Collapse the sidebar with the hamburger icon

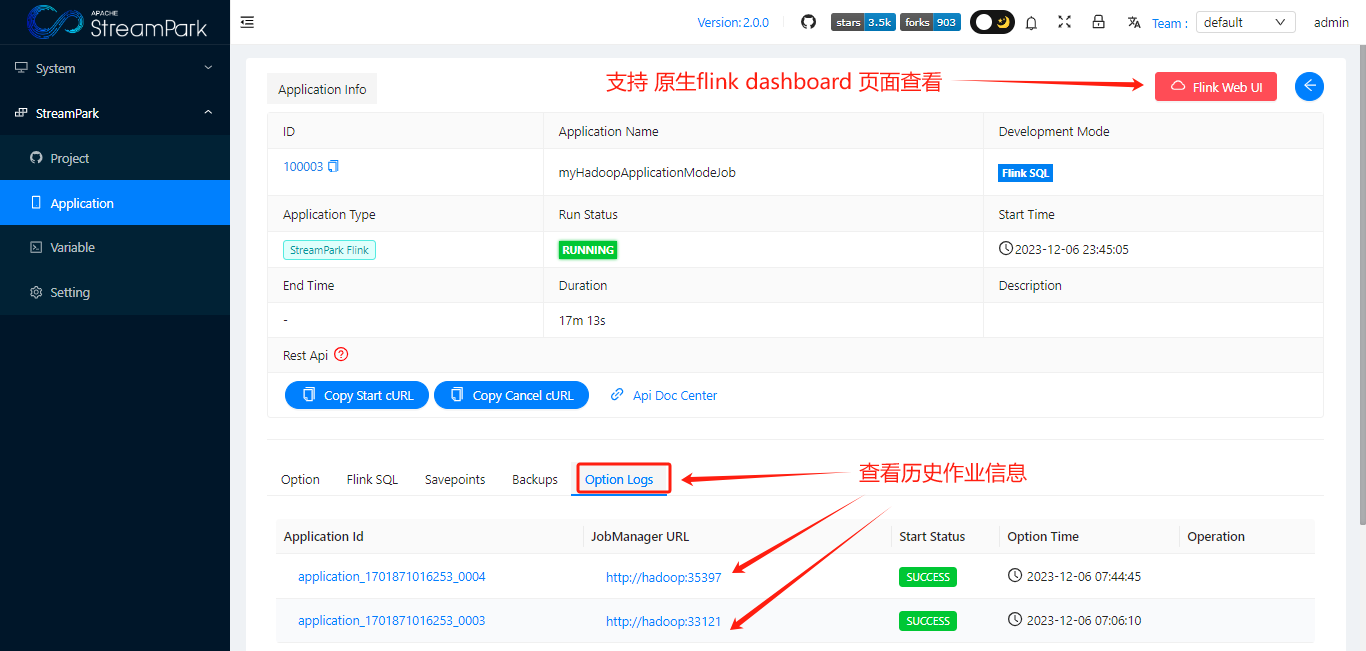click(x=246, y=21)
